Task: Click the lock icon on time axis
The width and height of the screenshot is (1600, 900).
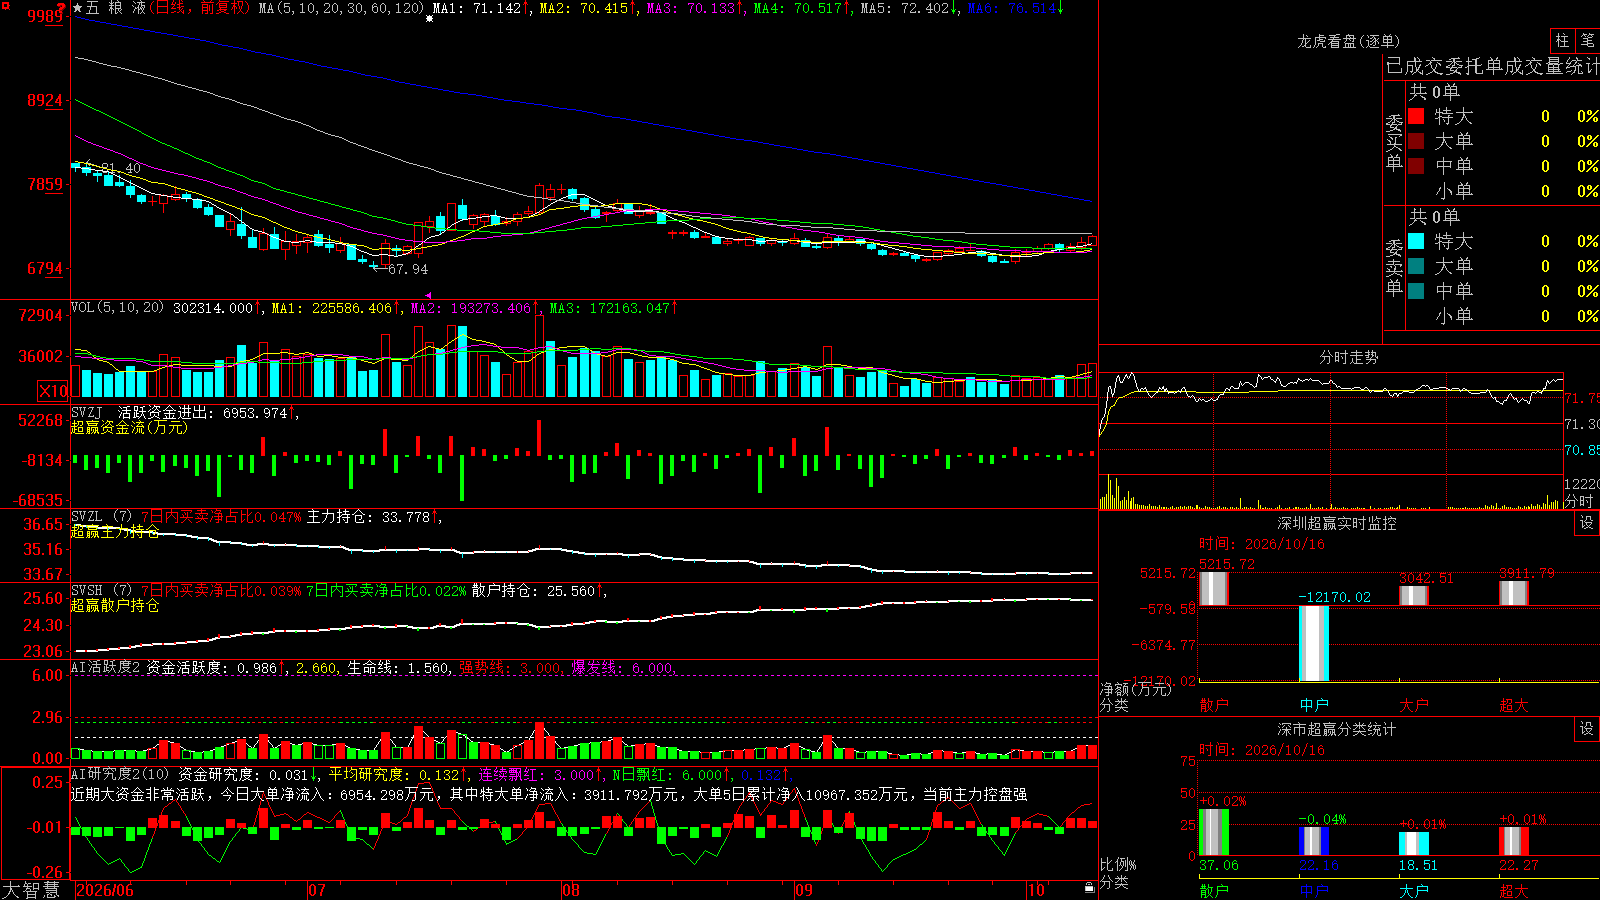Action: tap(1089, 888)
